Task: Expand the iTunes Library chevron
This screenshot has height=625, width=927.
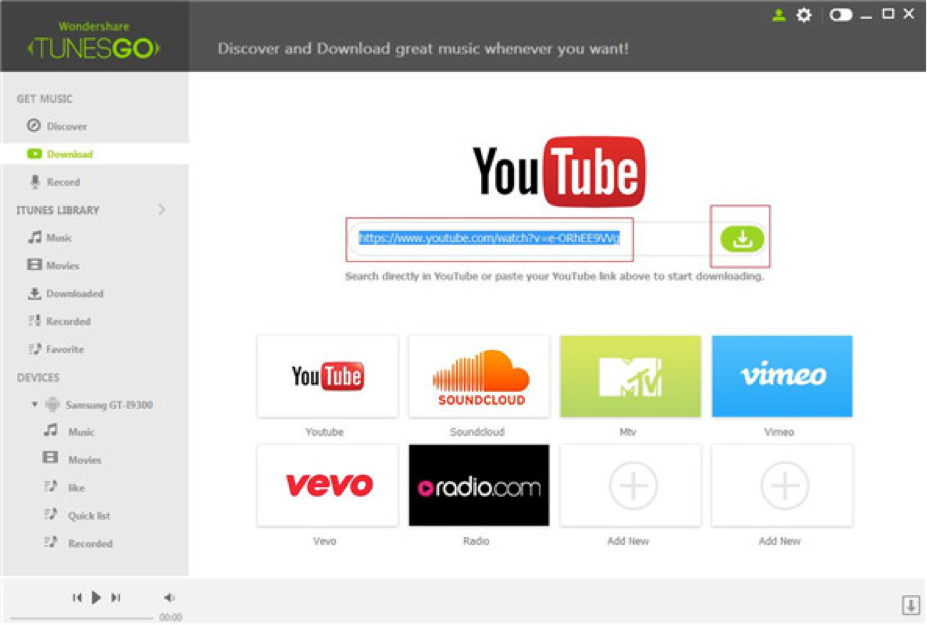Action: pyautogui.click(x=161, y=209)
